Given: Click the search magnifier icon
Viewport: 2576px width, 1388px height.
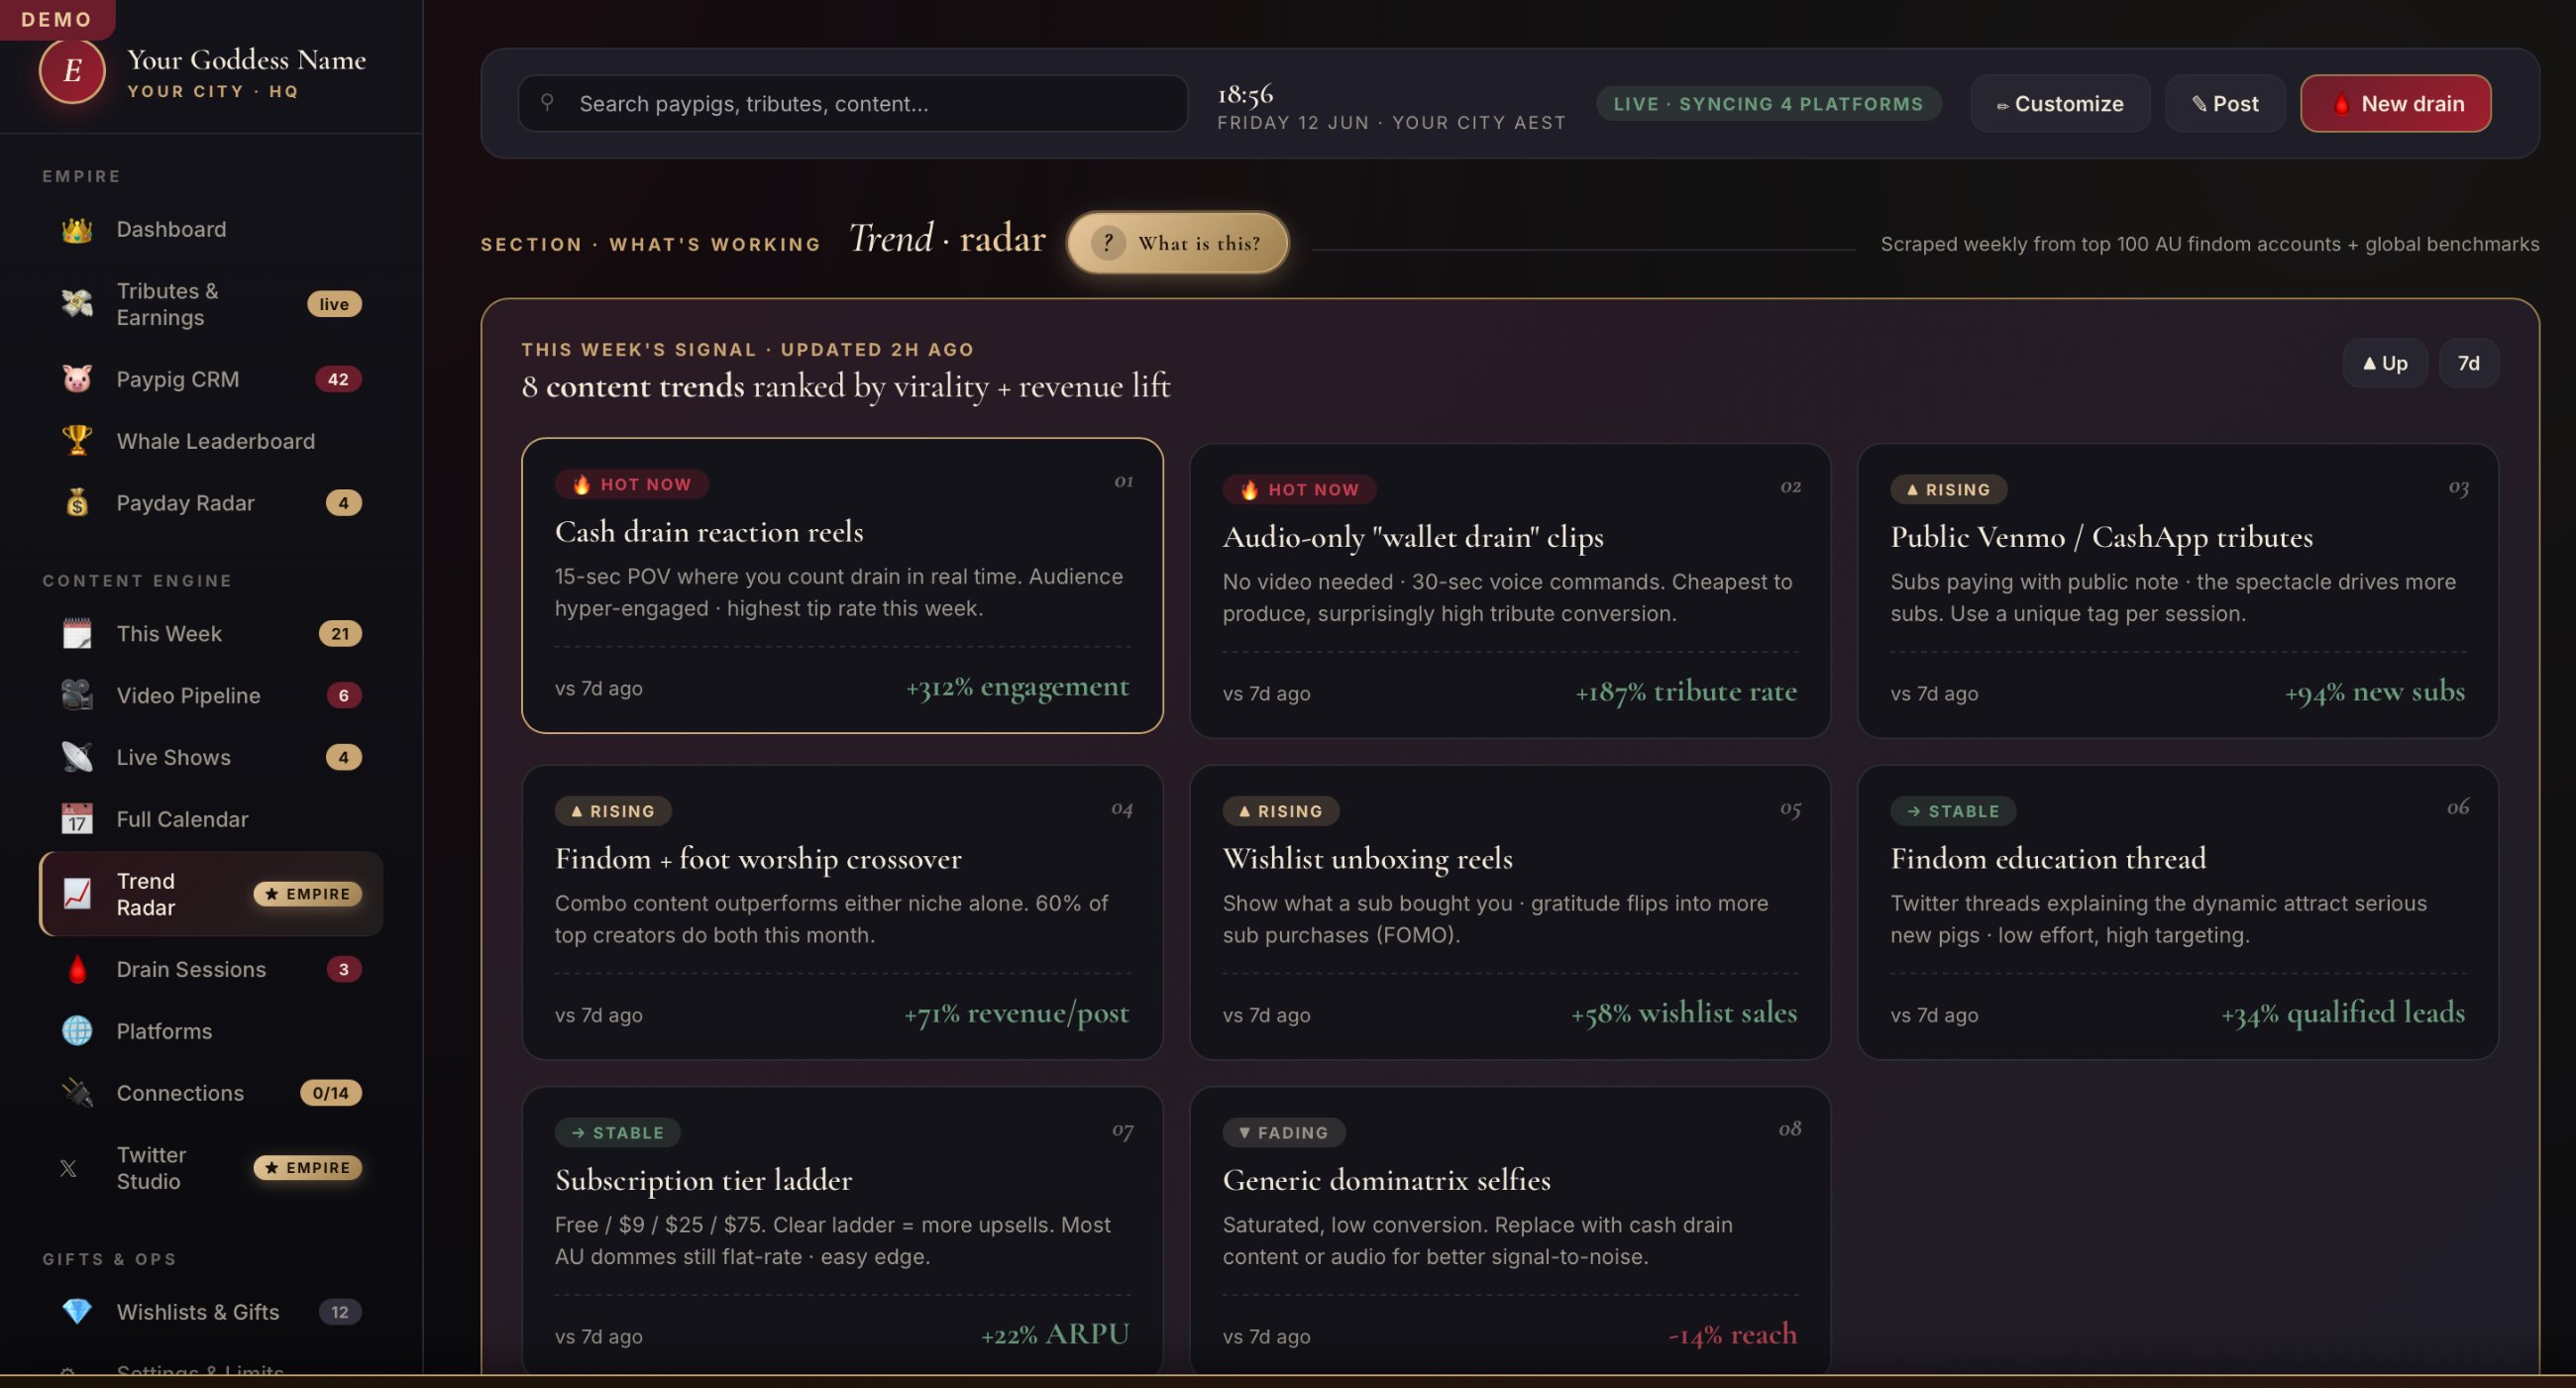Looking at the screenshot, I should (547, 102).
